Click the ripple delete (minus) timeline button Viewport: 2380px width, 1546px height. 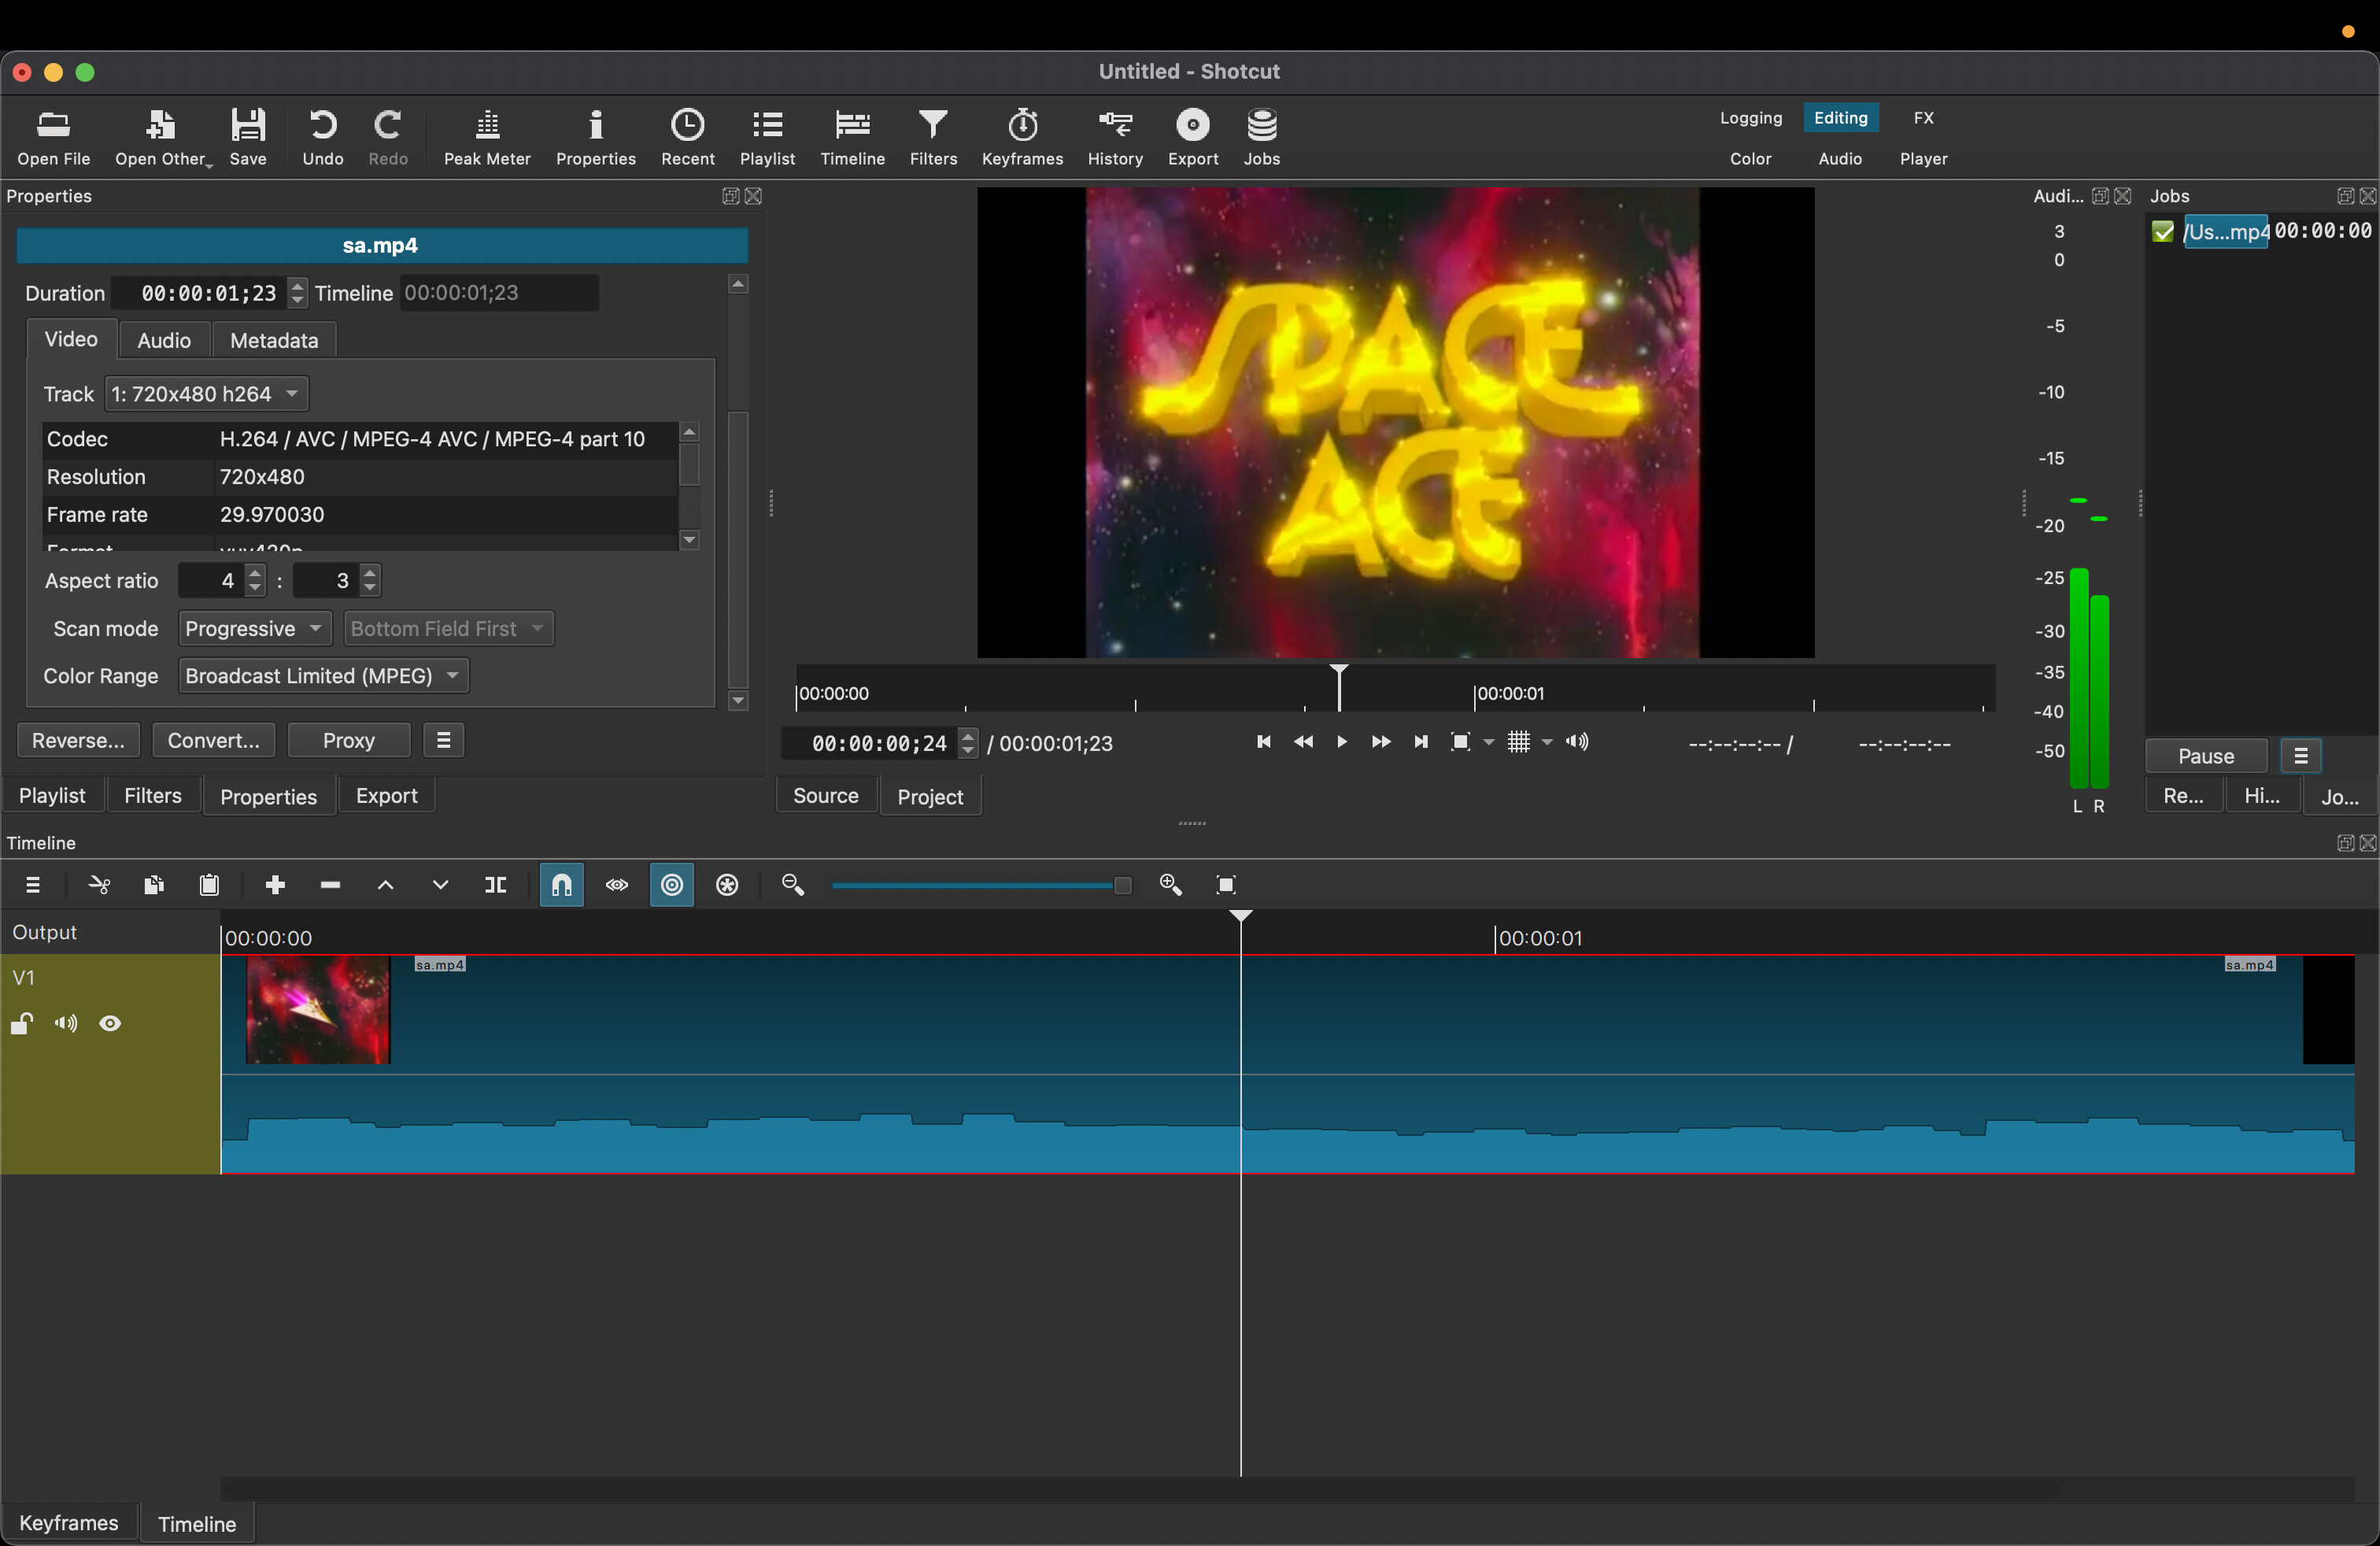pos(330,885)
